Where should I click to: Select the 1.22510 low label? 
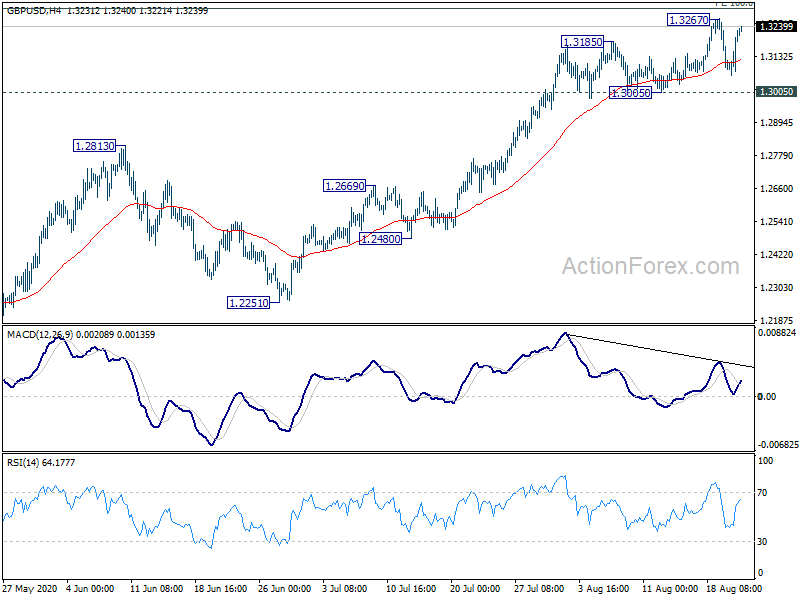pos(248,303)
